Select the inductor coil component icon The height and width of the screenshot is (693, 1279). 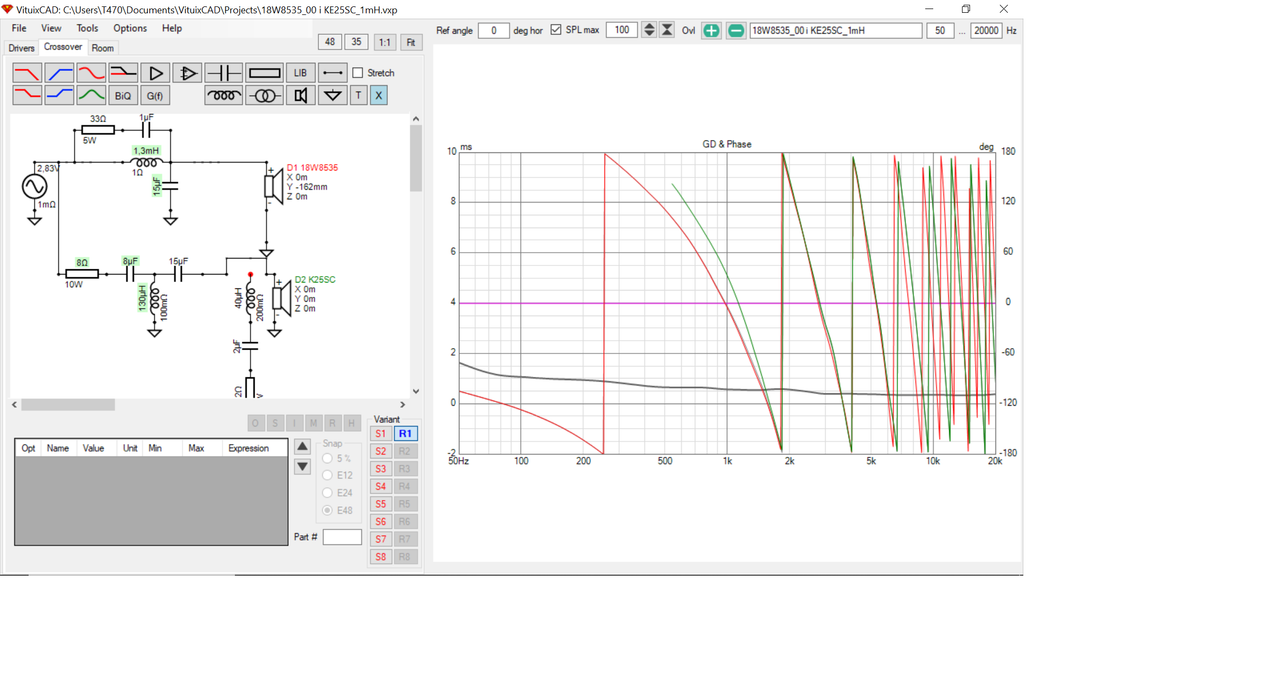(x=223, y=95)
